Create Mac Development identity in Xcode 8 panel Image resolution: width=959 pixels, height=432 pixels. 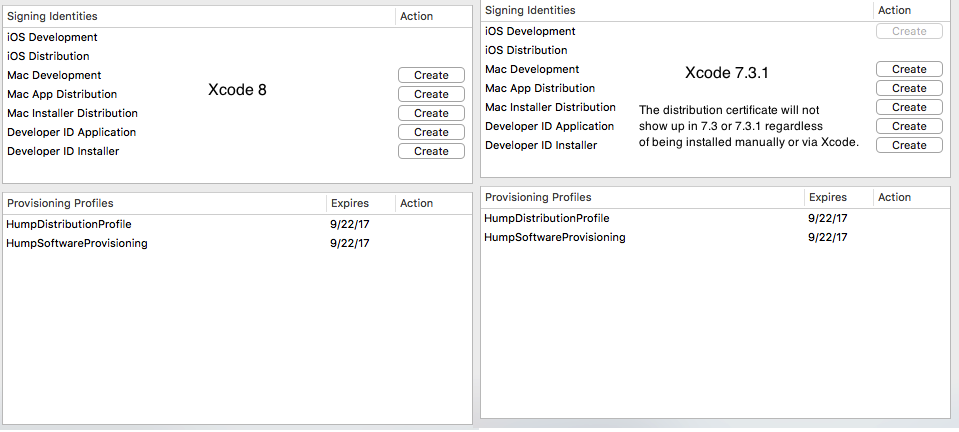431,75
